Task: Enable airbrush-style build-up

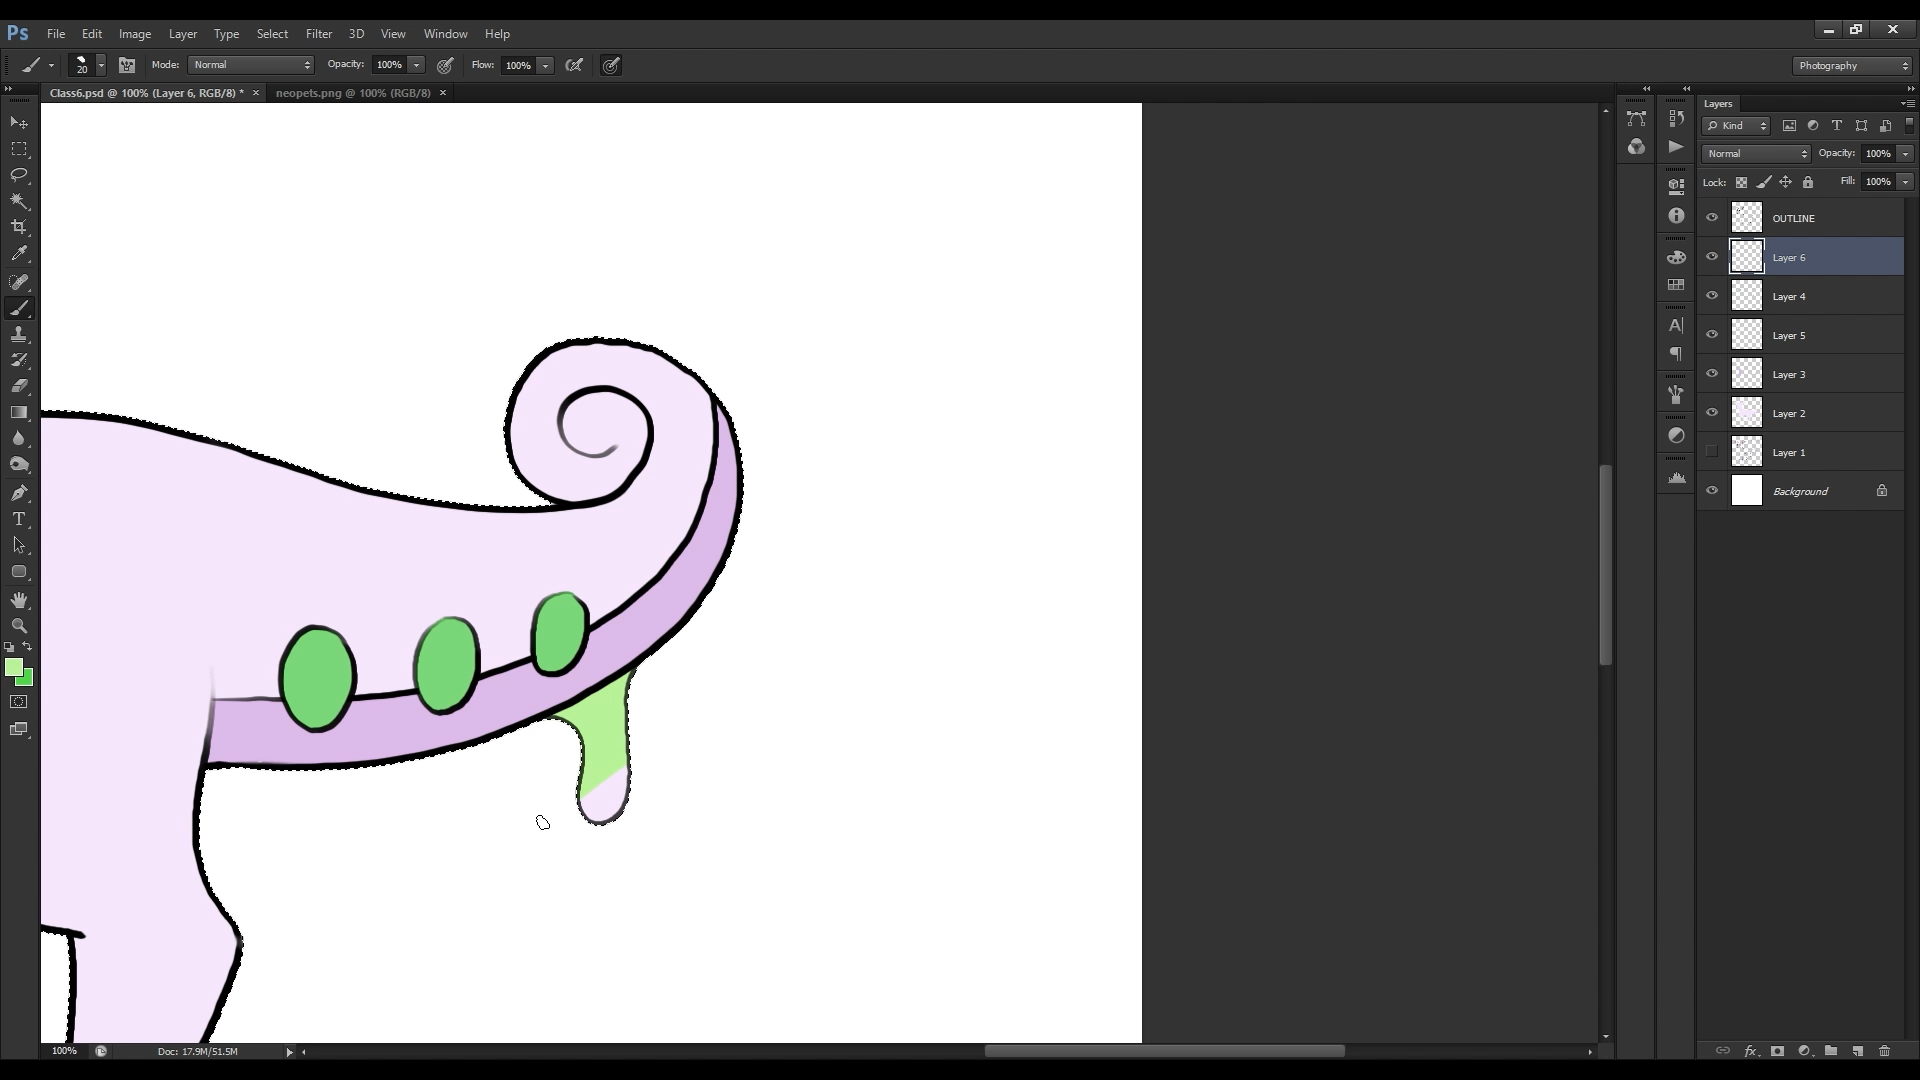Action: click(574, 65)
